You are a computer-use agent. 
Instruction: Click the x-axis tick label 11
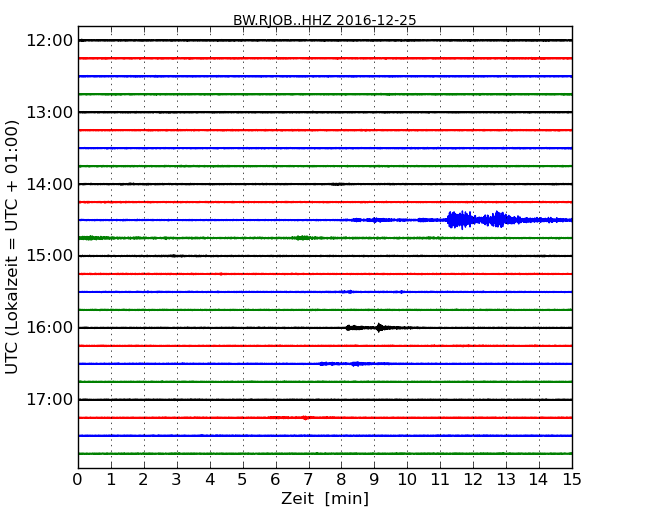tap(440, 480)
